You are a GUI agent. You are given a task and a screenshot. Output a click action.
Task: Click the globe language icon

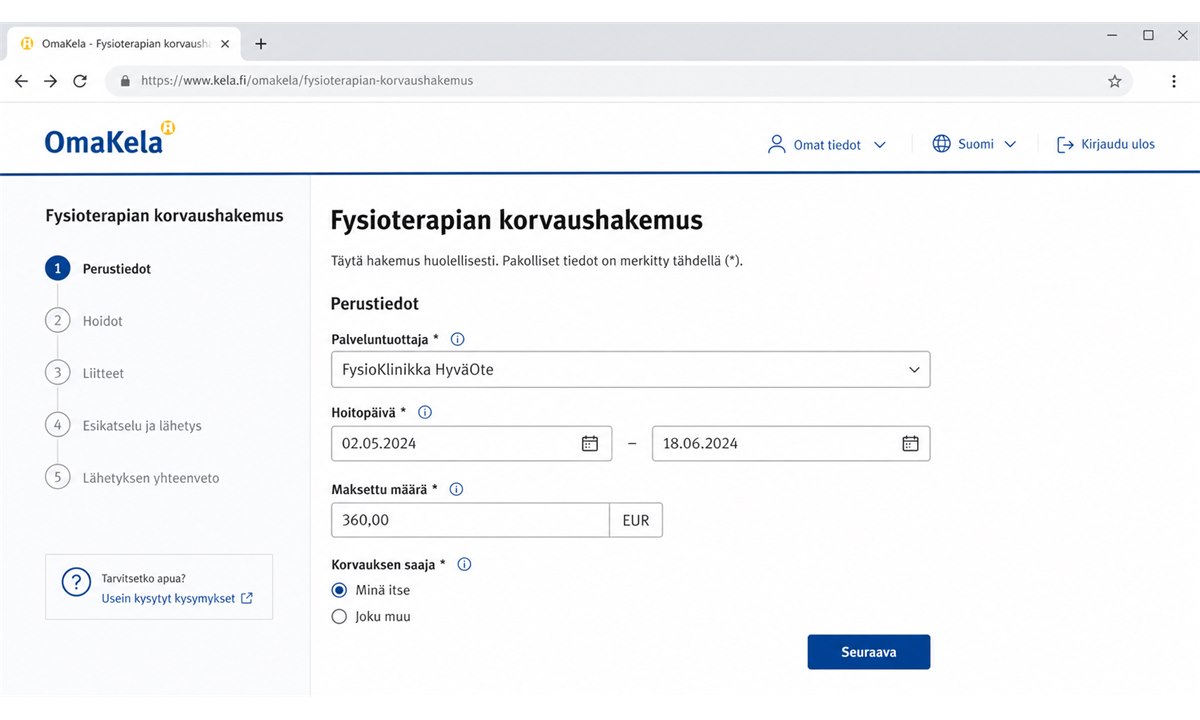pyautogui.click(x=941, y=144)
